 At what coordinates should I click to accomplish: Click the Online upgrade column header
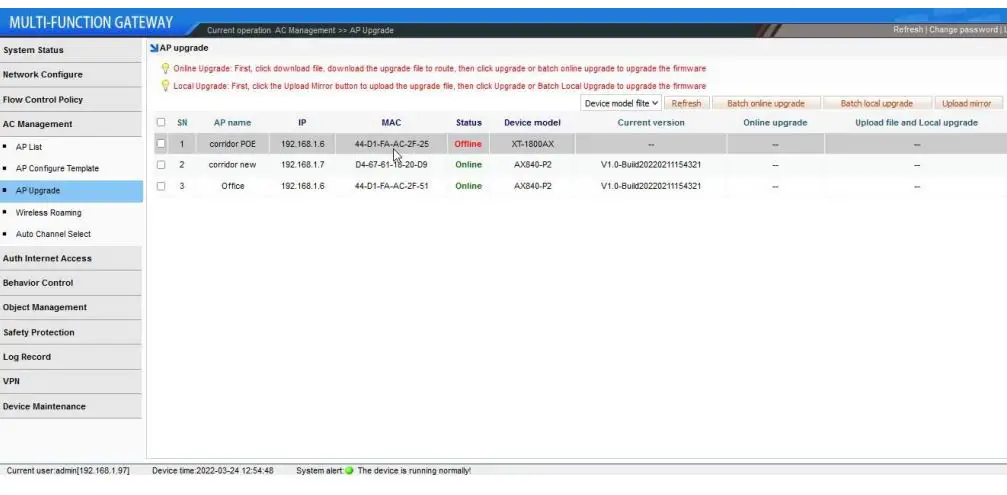(775, 123)
